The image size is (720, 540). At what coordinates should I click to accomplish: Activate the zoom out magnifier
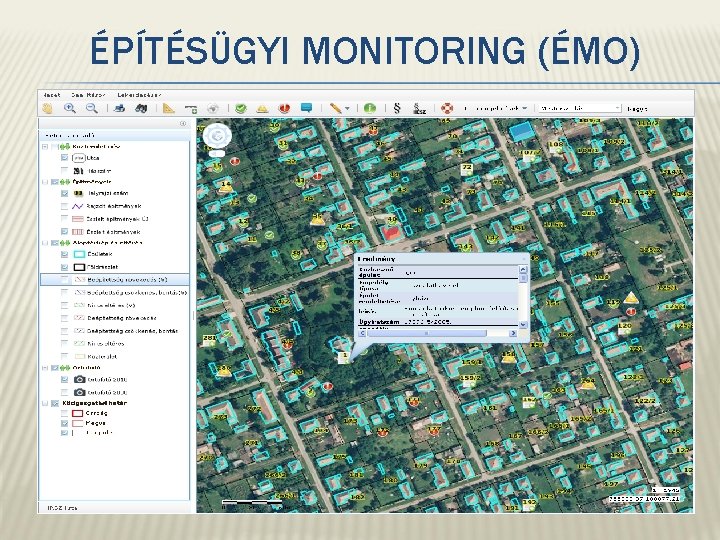point(92,108)
